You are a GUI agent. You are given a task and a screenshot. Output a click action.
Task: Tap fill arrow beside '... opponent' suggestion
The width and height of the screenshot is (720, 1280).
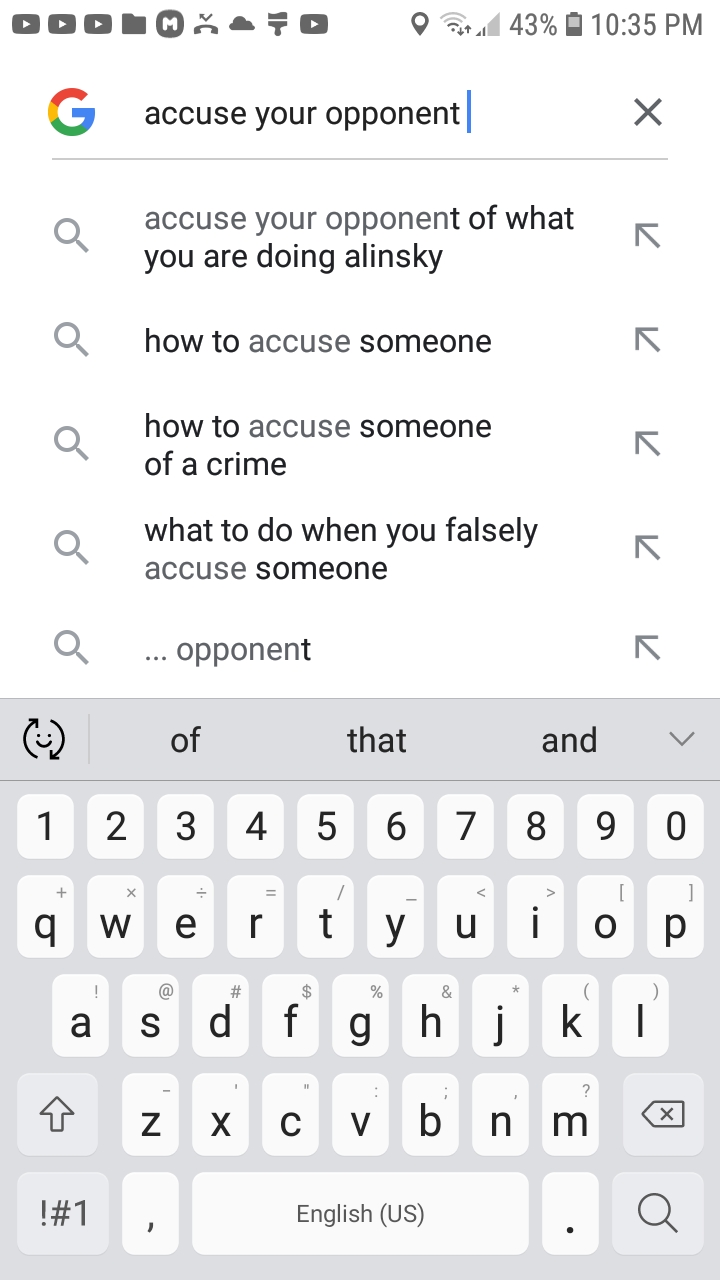tap(648, 648)
